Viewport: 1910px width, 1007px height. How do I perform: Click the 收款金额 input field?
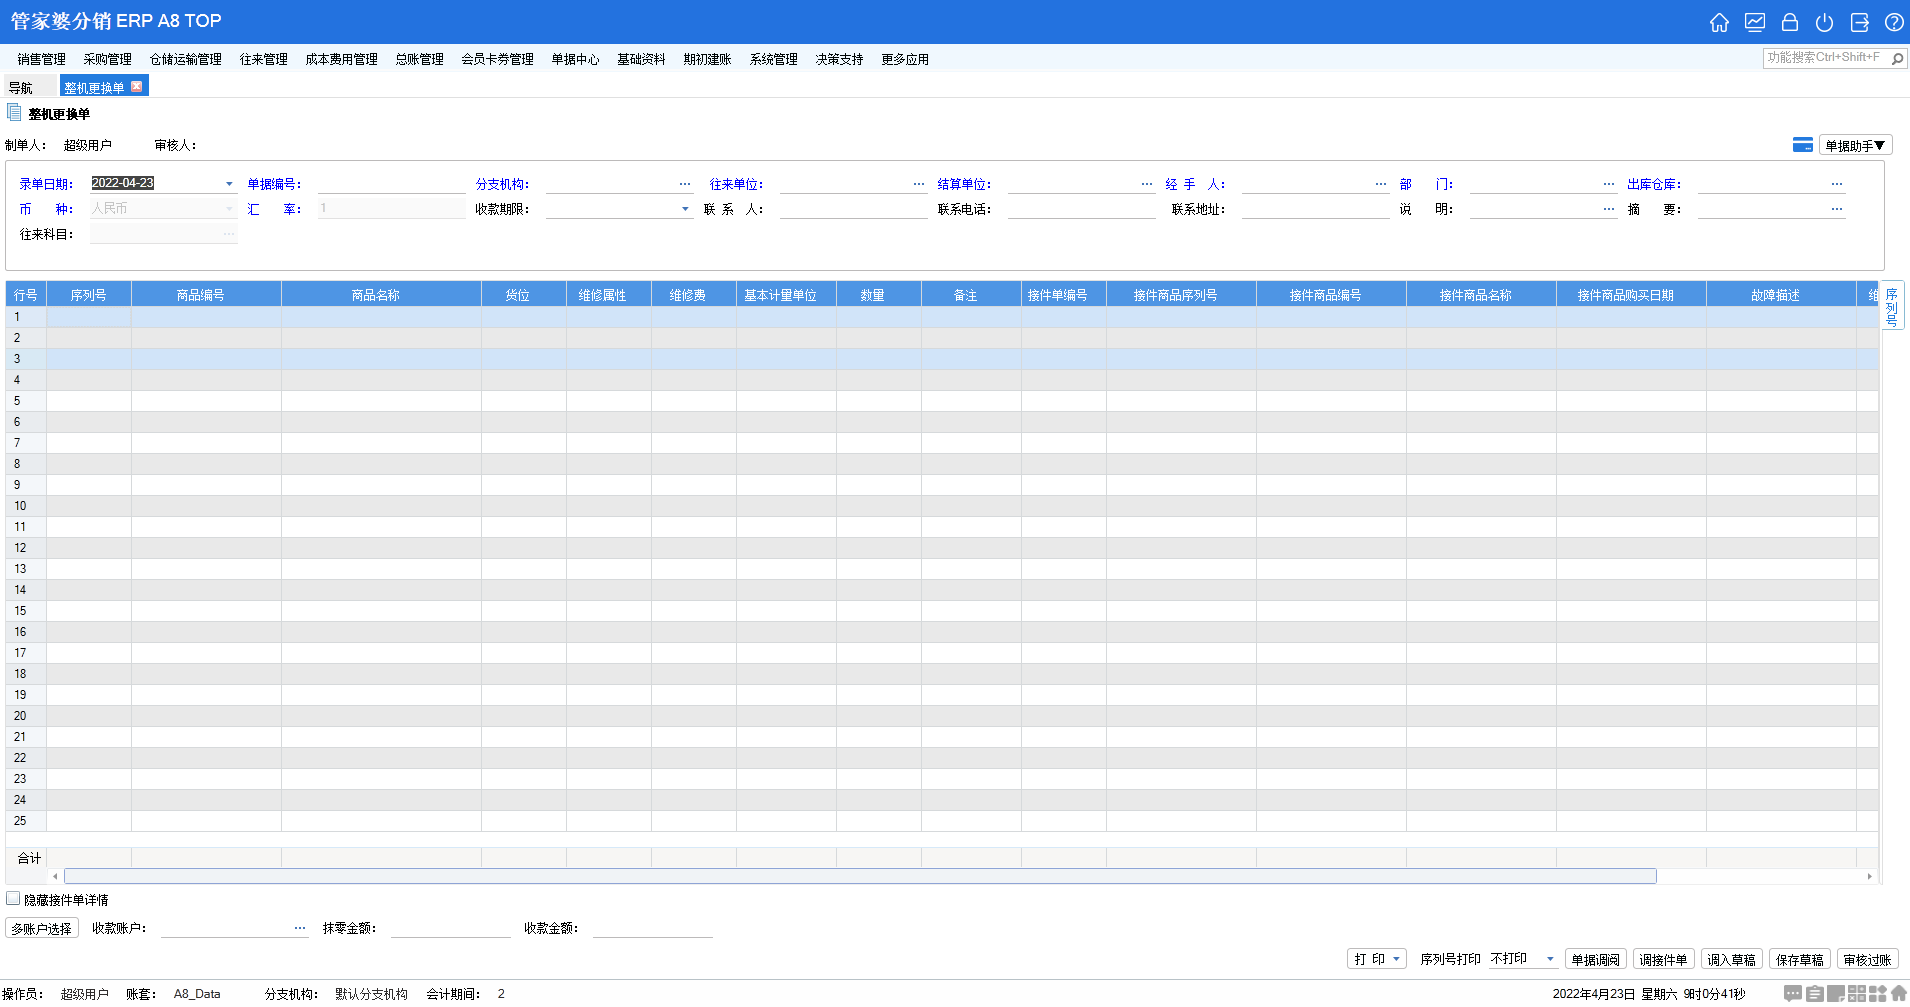[652, 928]
